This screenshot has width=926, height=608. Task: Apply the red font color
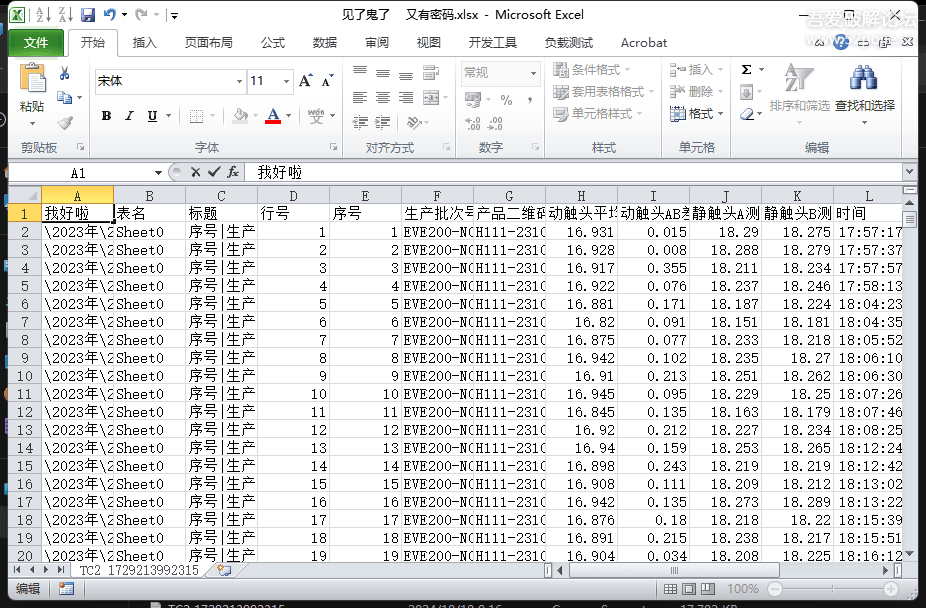[x=273, y=116]
